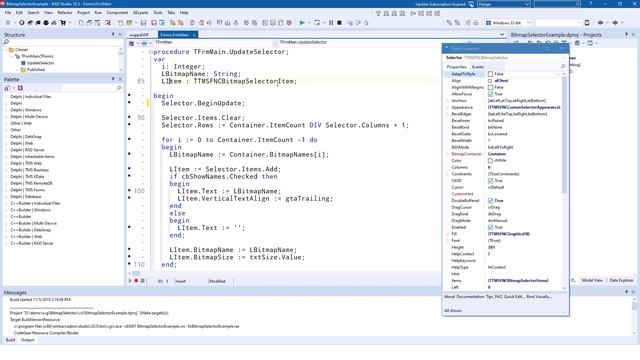Click the Step Over debug icon
Image resolution: width=640 pixels, height=360 pixels.
coord(358,23)
